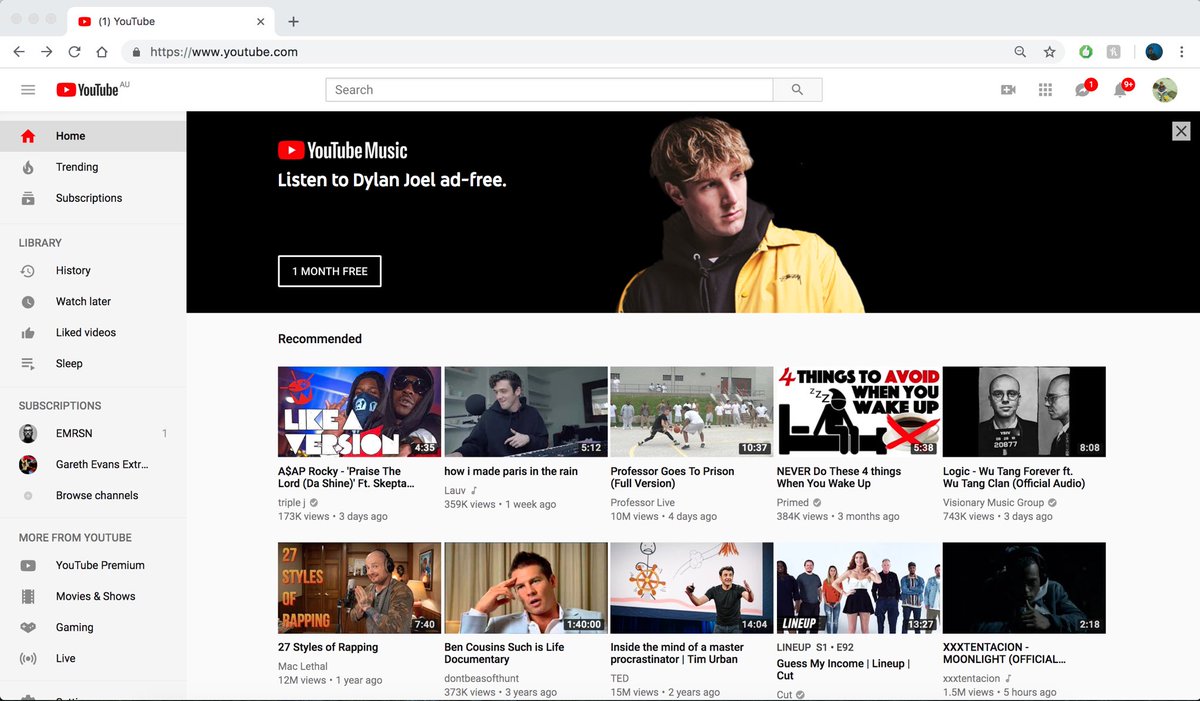Click the title 'Inside the mind of a master procrastinator'

point(677,653)
